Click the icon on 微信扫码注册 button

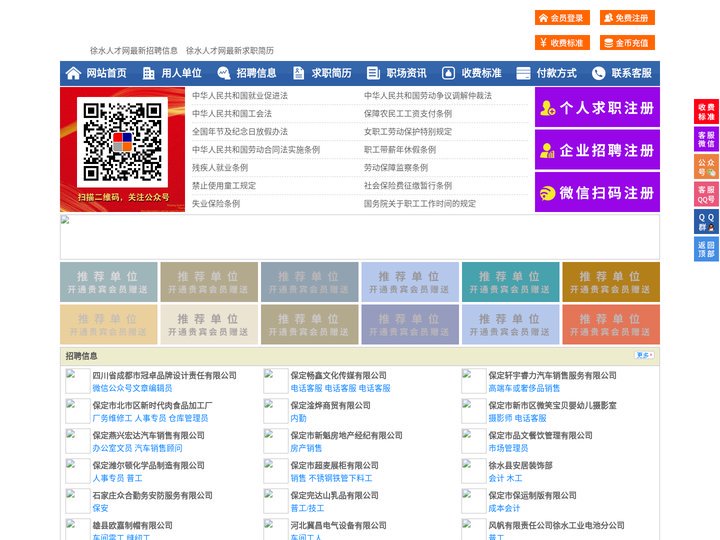(547, 193)
